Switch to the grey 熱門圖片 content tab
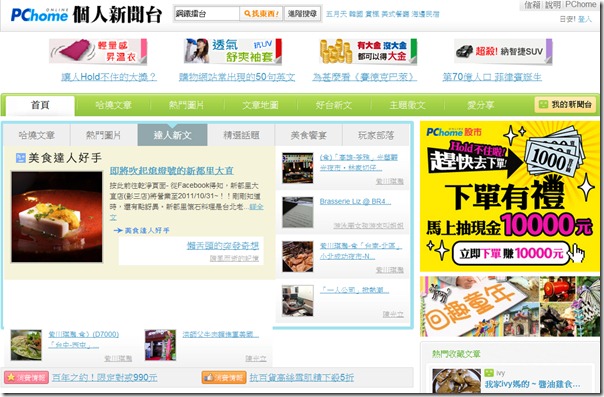Image resolution: width=604 pixels, height=397 pixels. point(103,135)
